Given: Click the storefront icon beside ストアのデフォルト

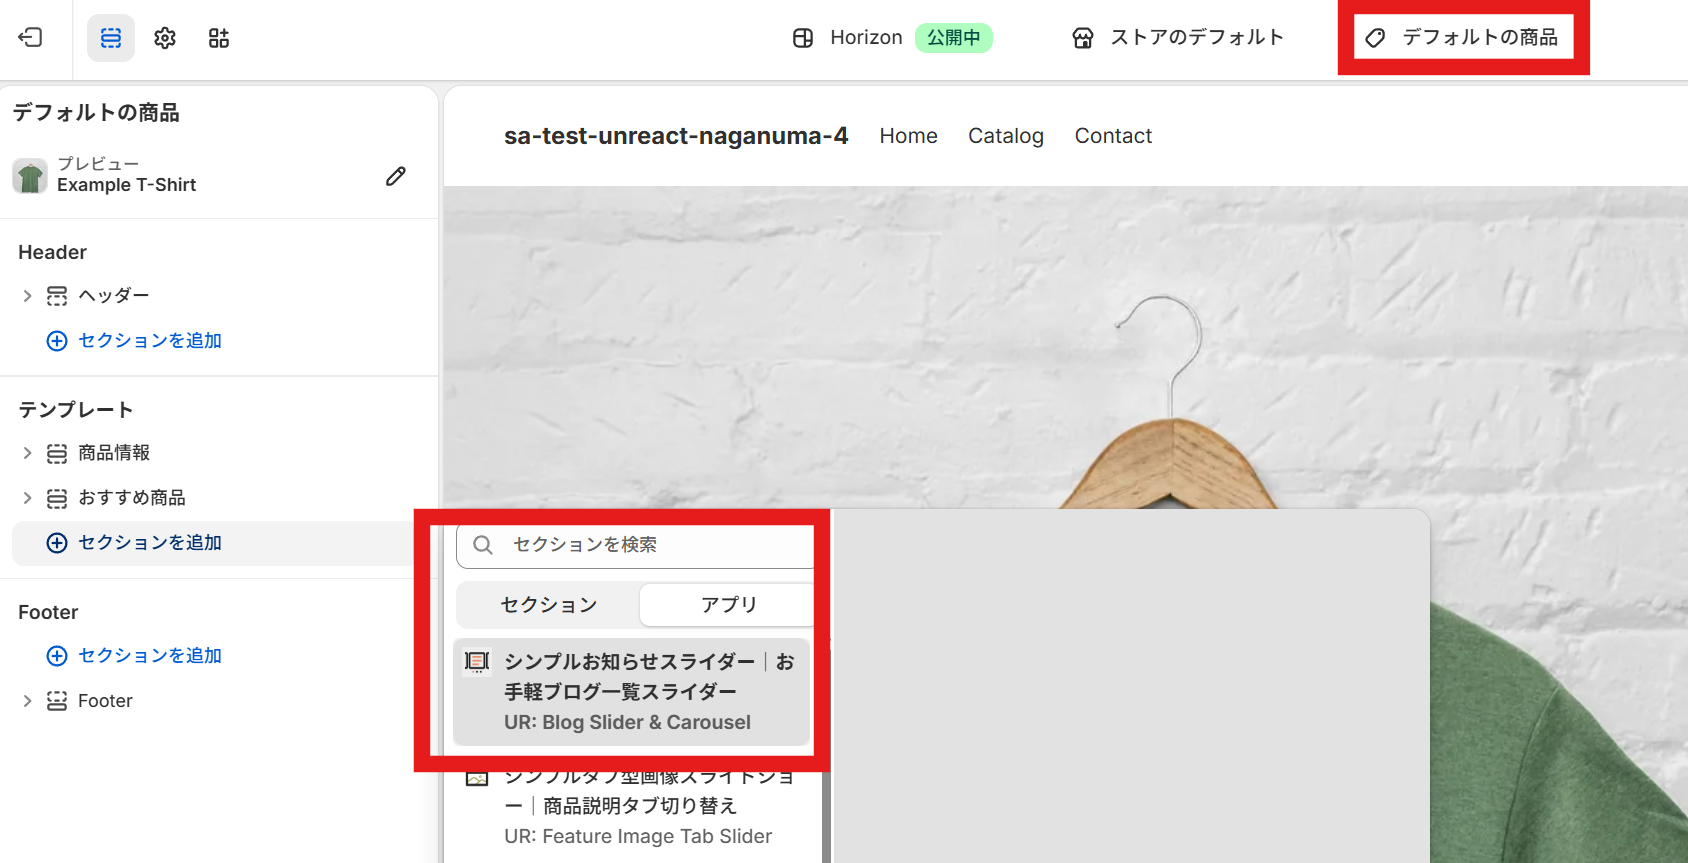Looking at the screenshot, I should click(1083, 38).
